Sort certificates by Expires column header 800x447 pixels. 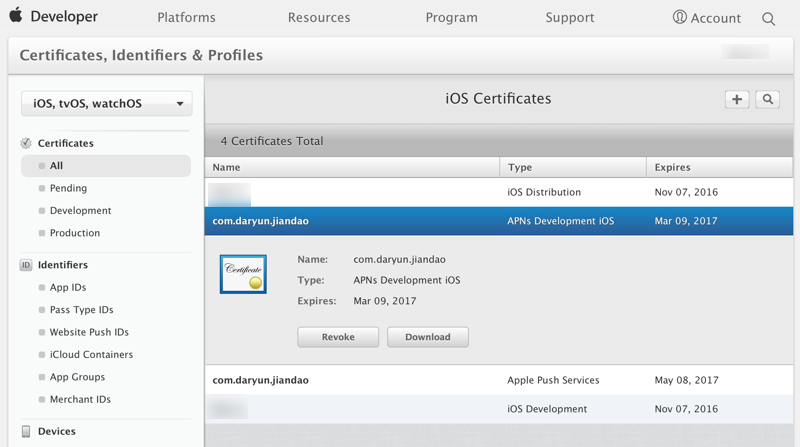[672, 167]
